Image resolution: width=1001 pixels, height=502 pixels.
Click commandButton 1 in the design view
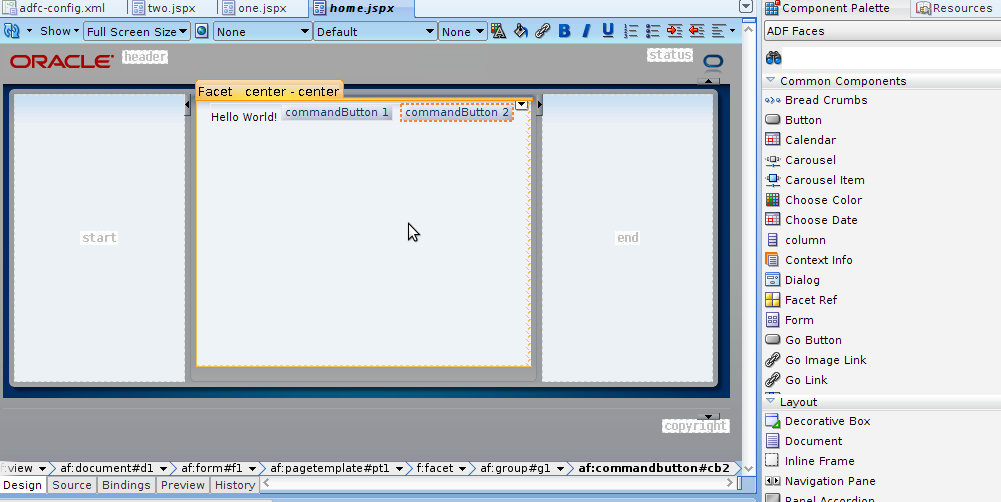pyautogui.click(x=337, y=113)
